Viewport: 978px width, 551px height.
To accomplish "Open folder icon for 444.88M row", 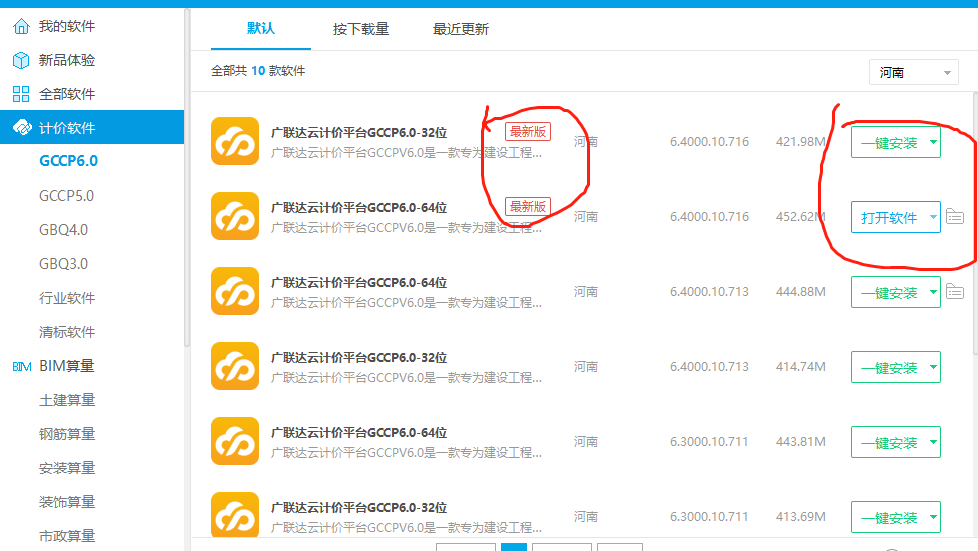I will click(955, 291).
